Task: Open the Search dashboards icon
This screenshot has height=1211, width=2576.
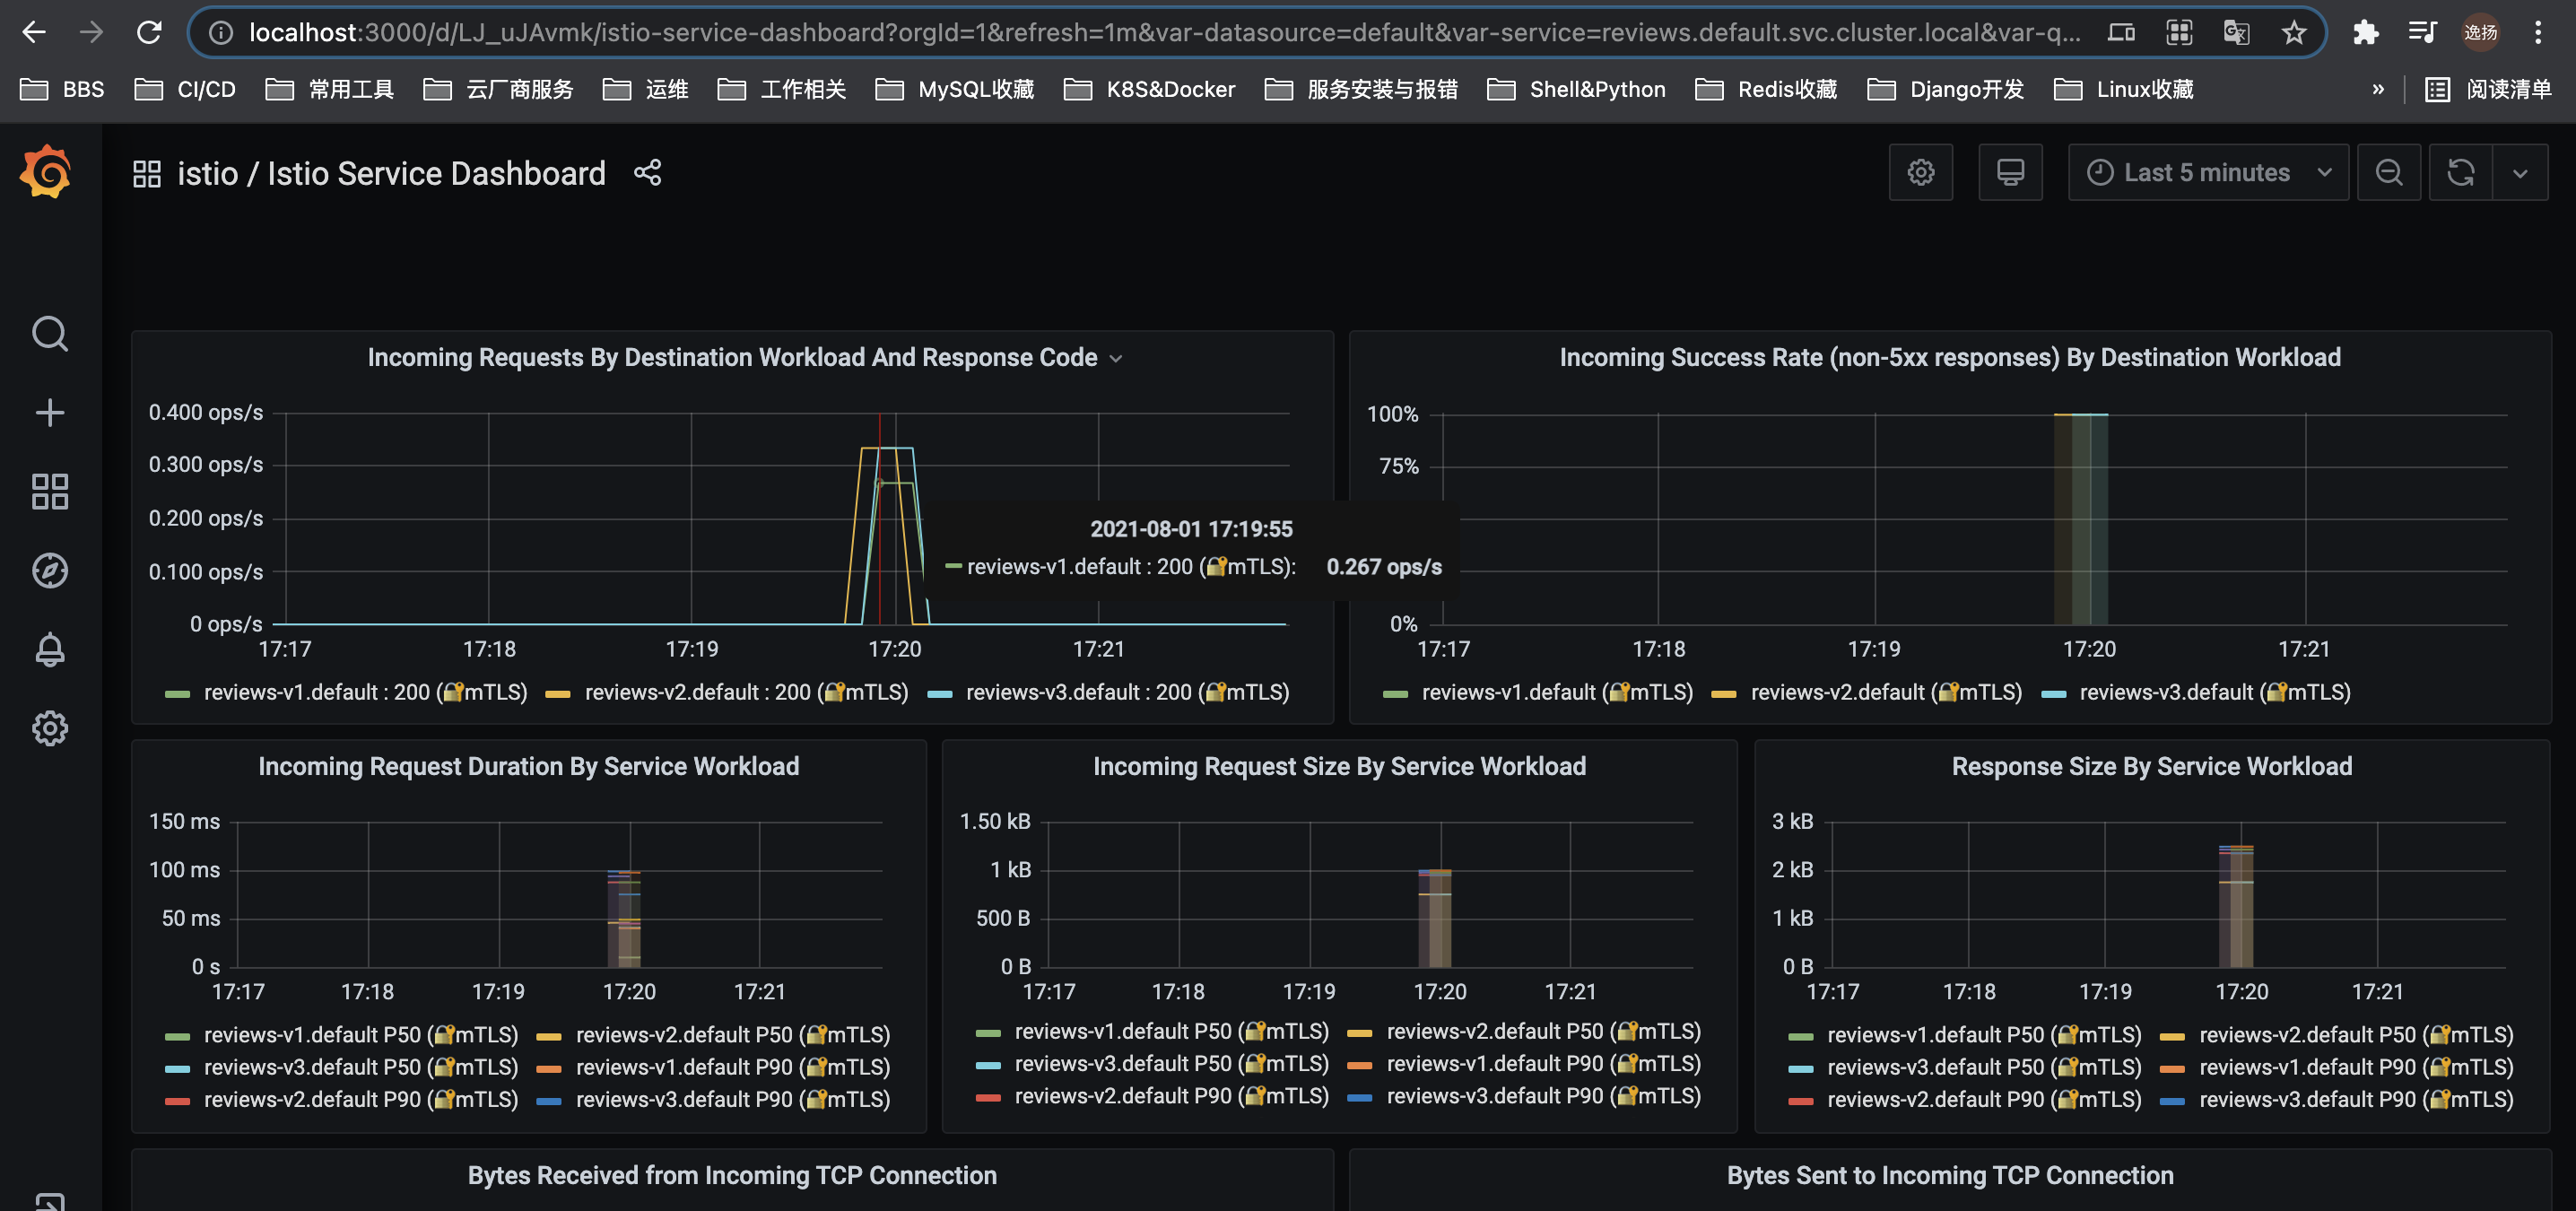Action: pos(49,334)
